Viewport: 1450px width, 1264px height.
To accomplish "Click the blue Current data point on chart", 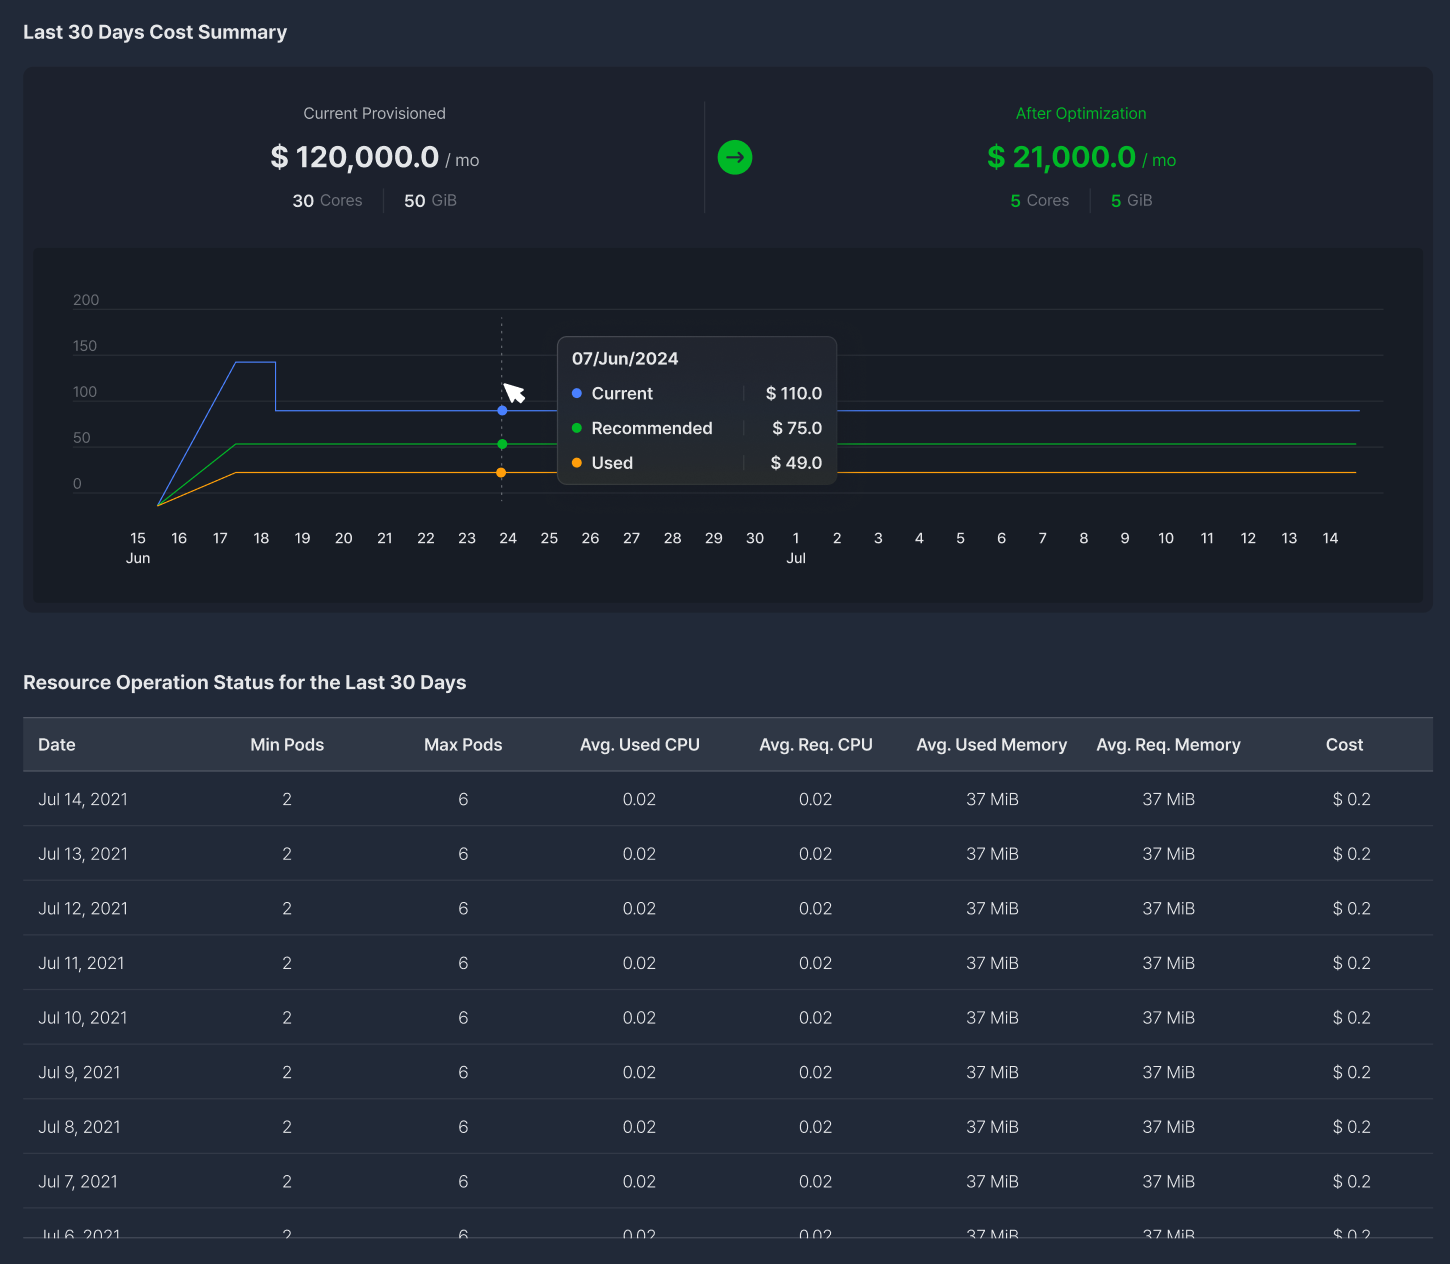I will pos(502,411).
